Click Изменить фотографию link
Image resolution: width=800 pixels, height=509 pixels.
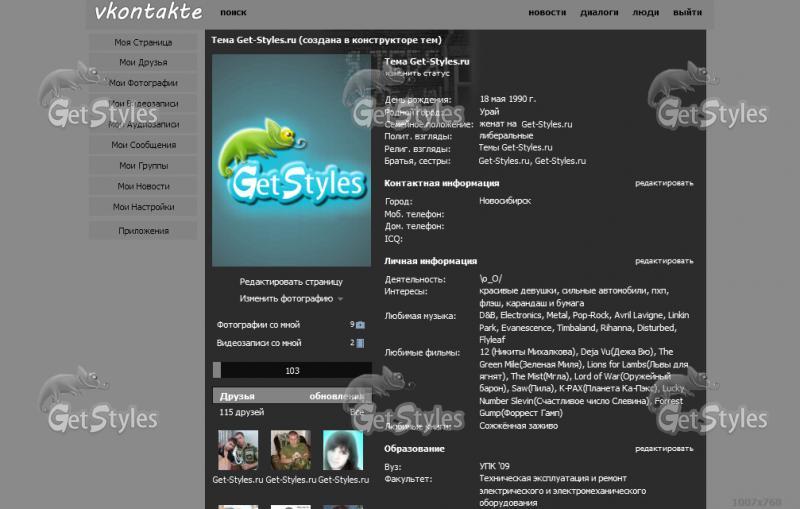pyautogui.click(x=286, y=299)
